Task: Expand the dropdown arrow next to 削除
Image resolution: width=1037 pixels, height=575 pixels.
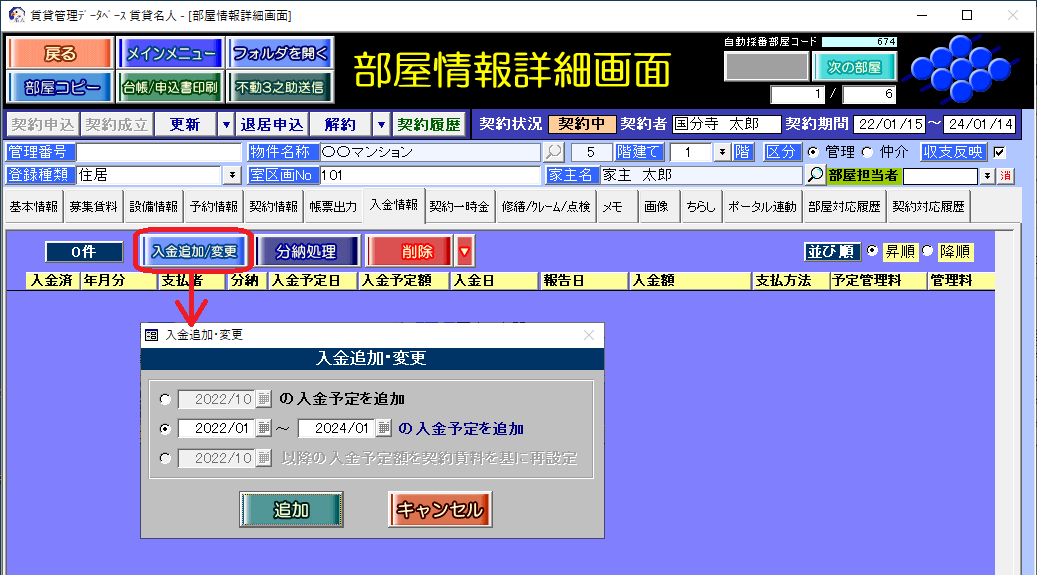Action: [x=464, y=252]
